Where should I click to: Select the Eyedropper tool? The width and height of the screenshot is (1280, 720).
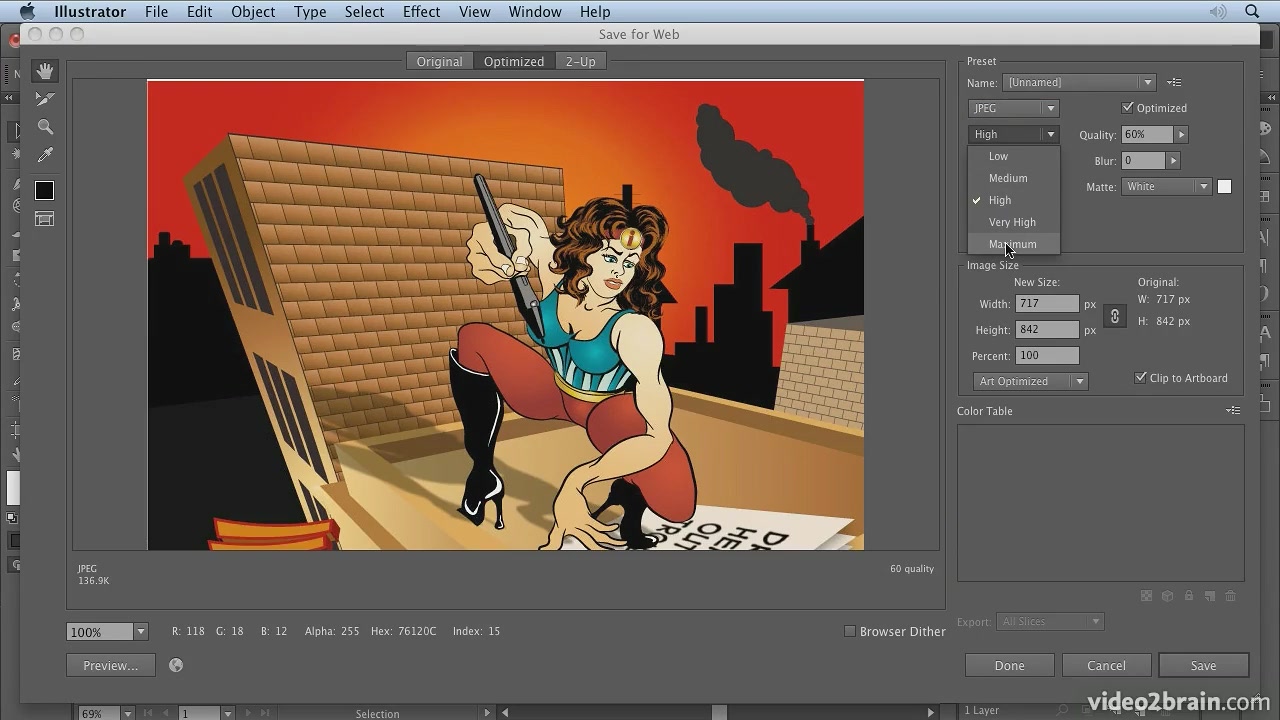click(x=44, y=155)
